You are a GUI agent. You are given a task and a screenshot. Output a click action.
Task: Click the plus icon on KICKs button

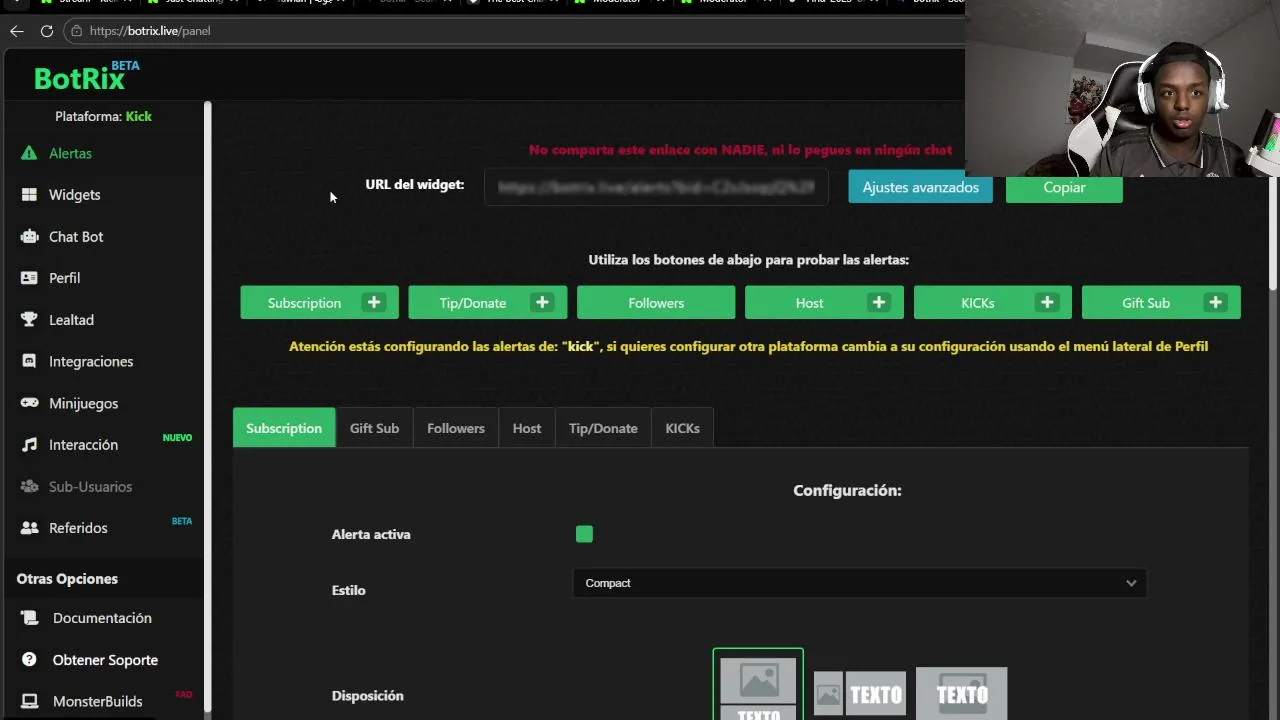click(x=1047, y=302)
